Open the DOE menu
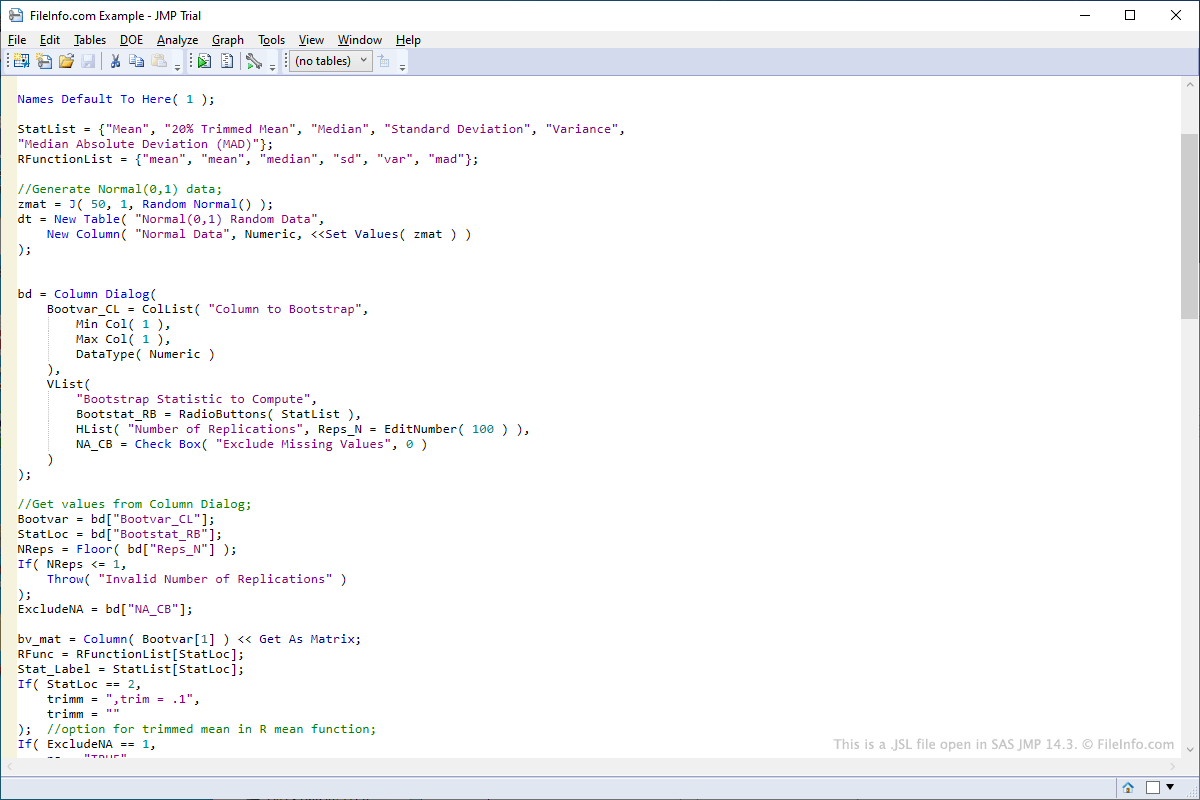The height and width of the screenshot is (800, 1200). click(131, 40)
